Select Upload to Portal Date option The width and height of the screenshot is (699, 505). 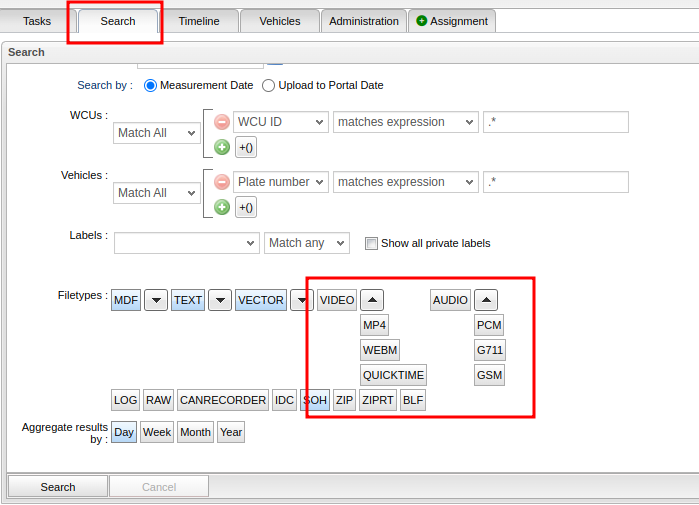click(x=270, y=86)
